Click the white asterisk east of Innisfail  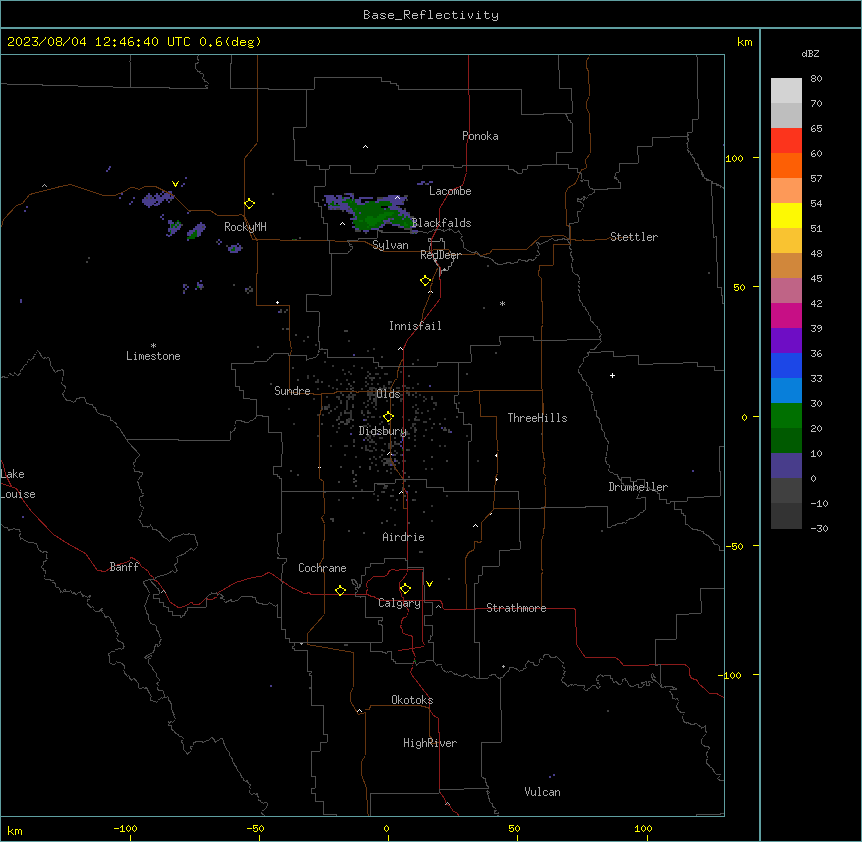click(502, 303)
